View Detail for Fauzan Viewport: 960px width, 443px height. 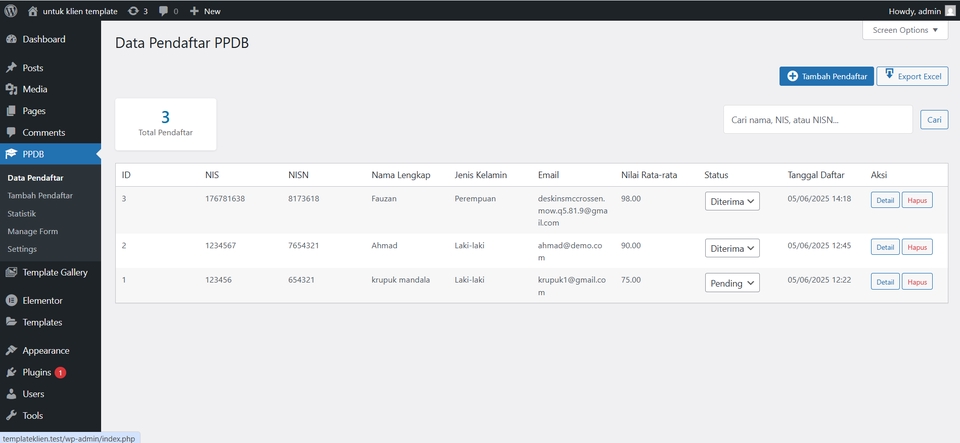tap(885, 200)
